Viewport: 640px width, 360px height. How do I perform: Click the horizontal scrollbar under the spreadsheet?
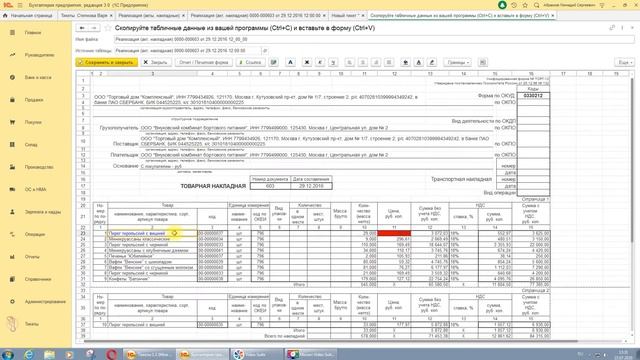pos(331,341)
